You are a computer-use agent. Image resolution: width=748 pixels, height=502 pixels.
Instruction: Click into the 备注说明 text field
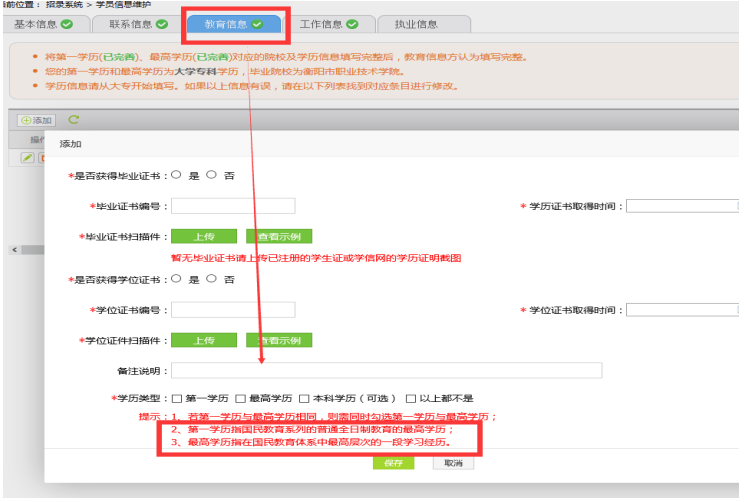[386, 371]
